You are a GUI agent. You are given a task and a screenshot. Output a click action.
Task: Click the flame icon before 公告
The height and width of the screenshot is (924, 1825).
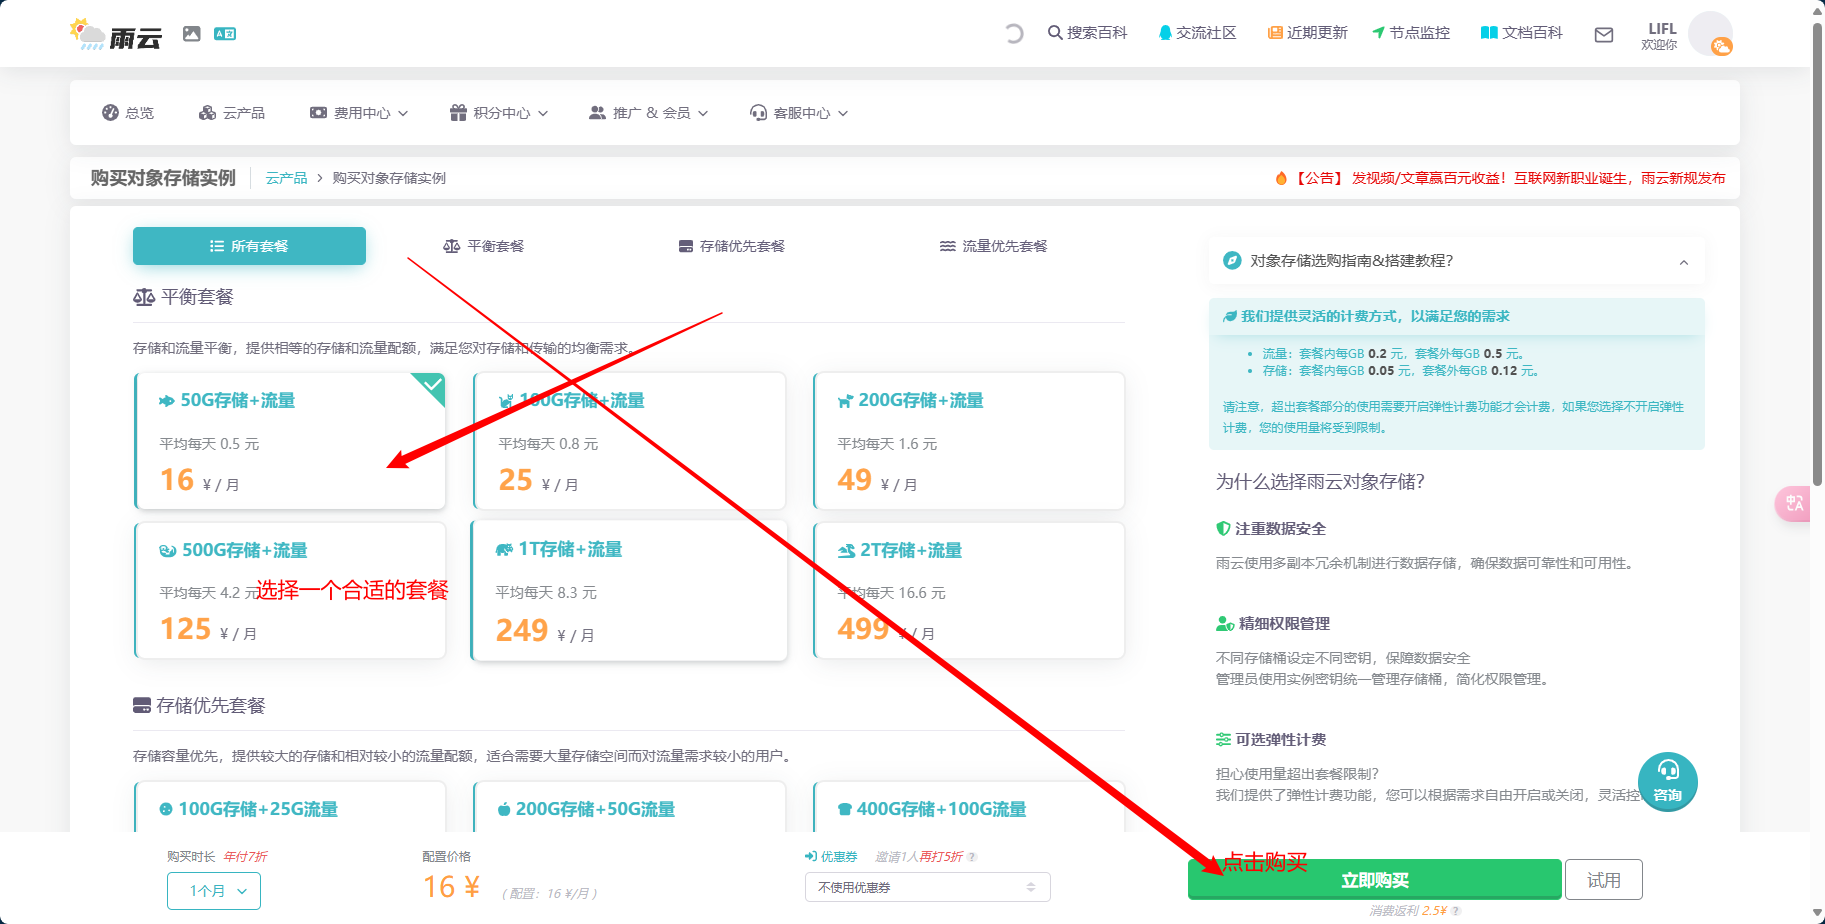click(x=1281, y=178)
